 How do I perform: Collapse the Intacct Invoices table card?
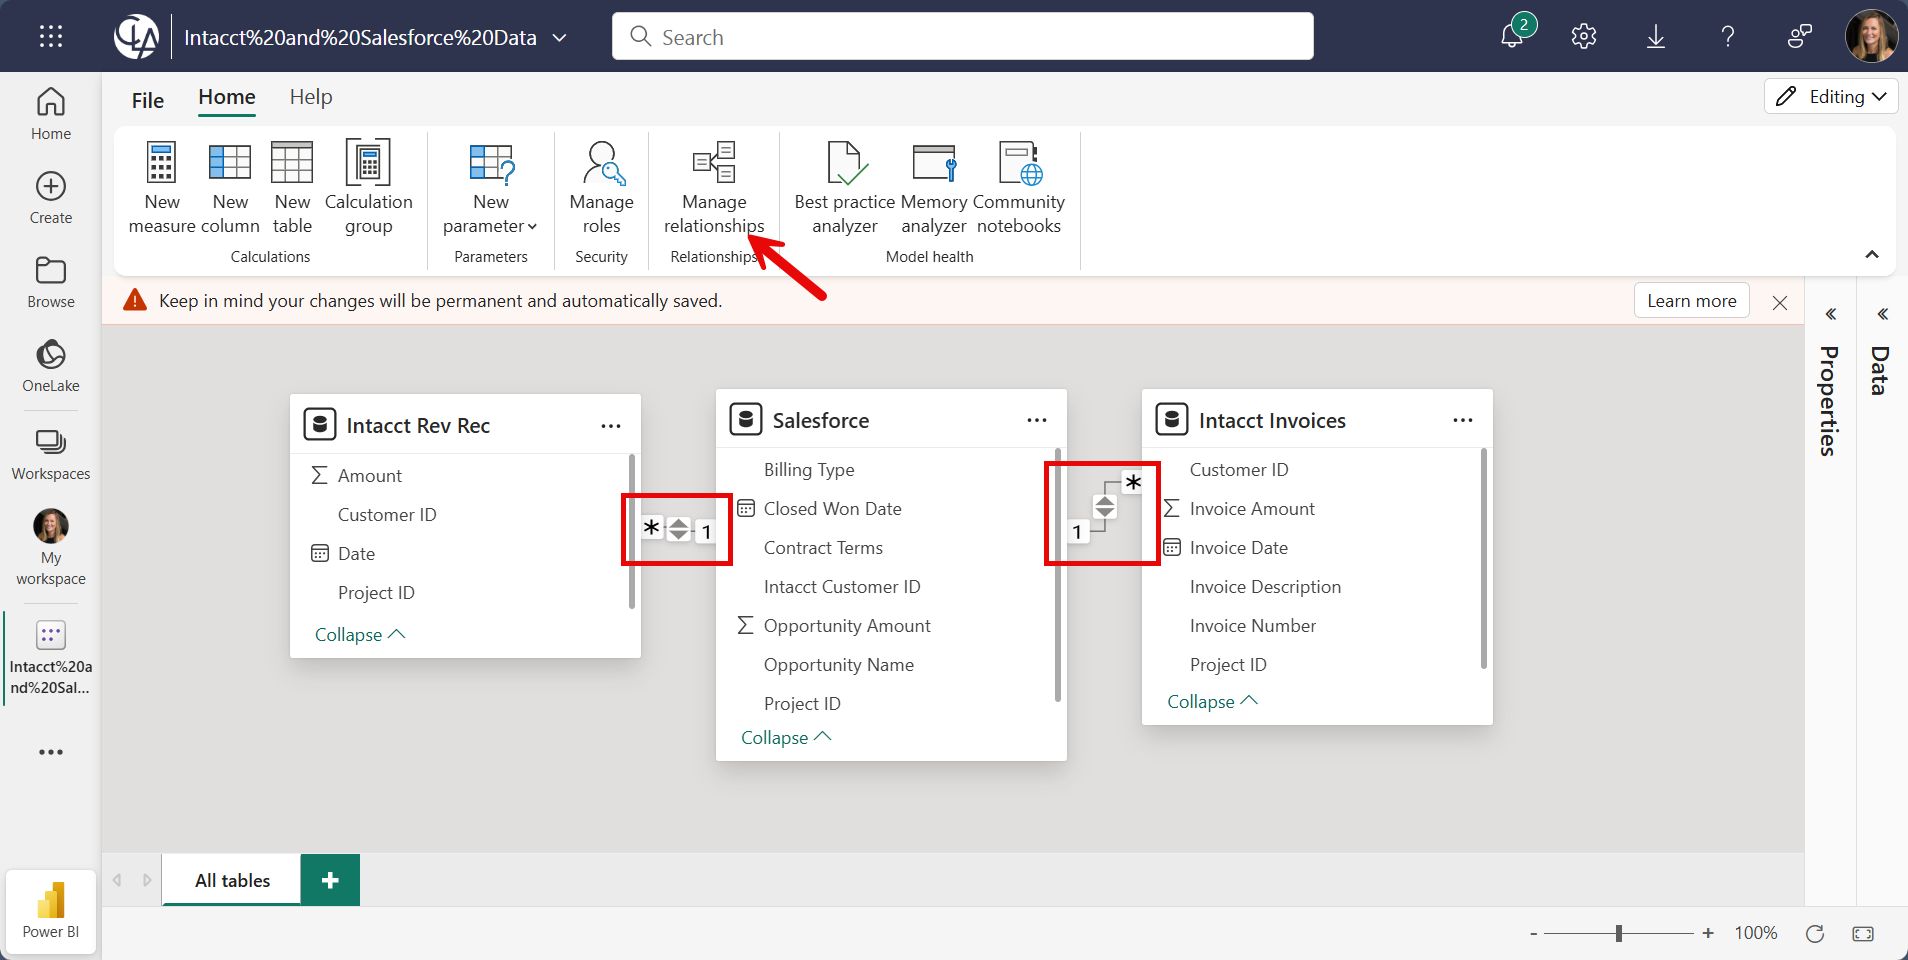[1211, 702]
